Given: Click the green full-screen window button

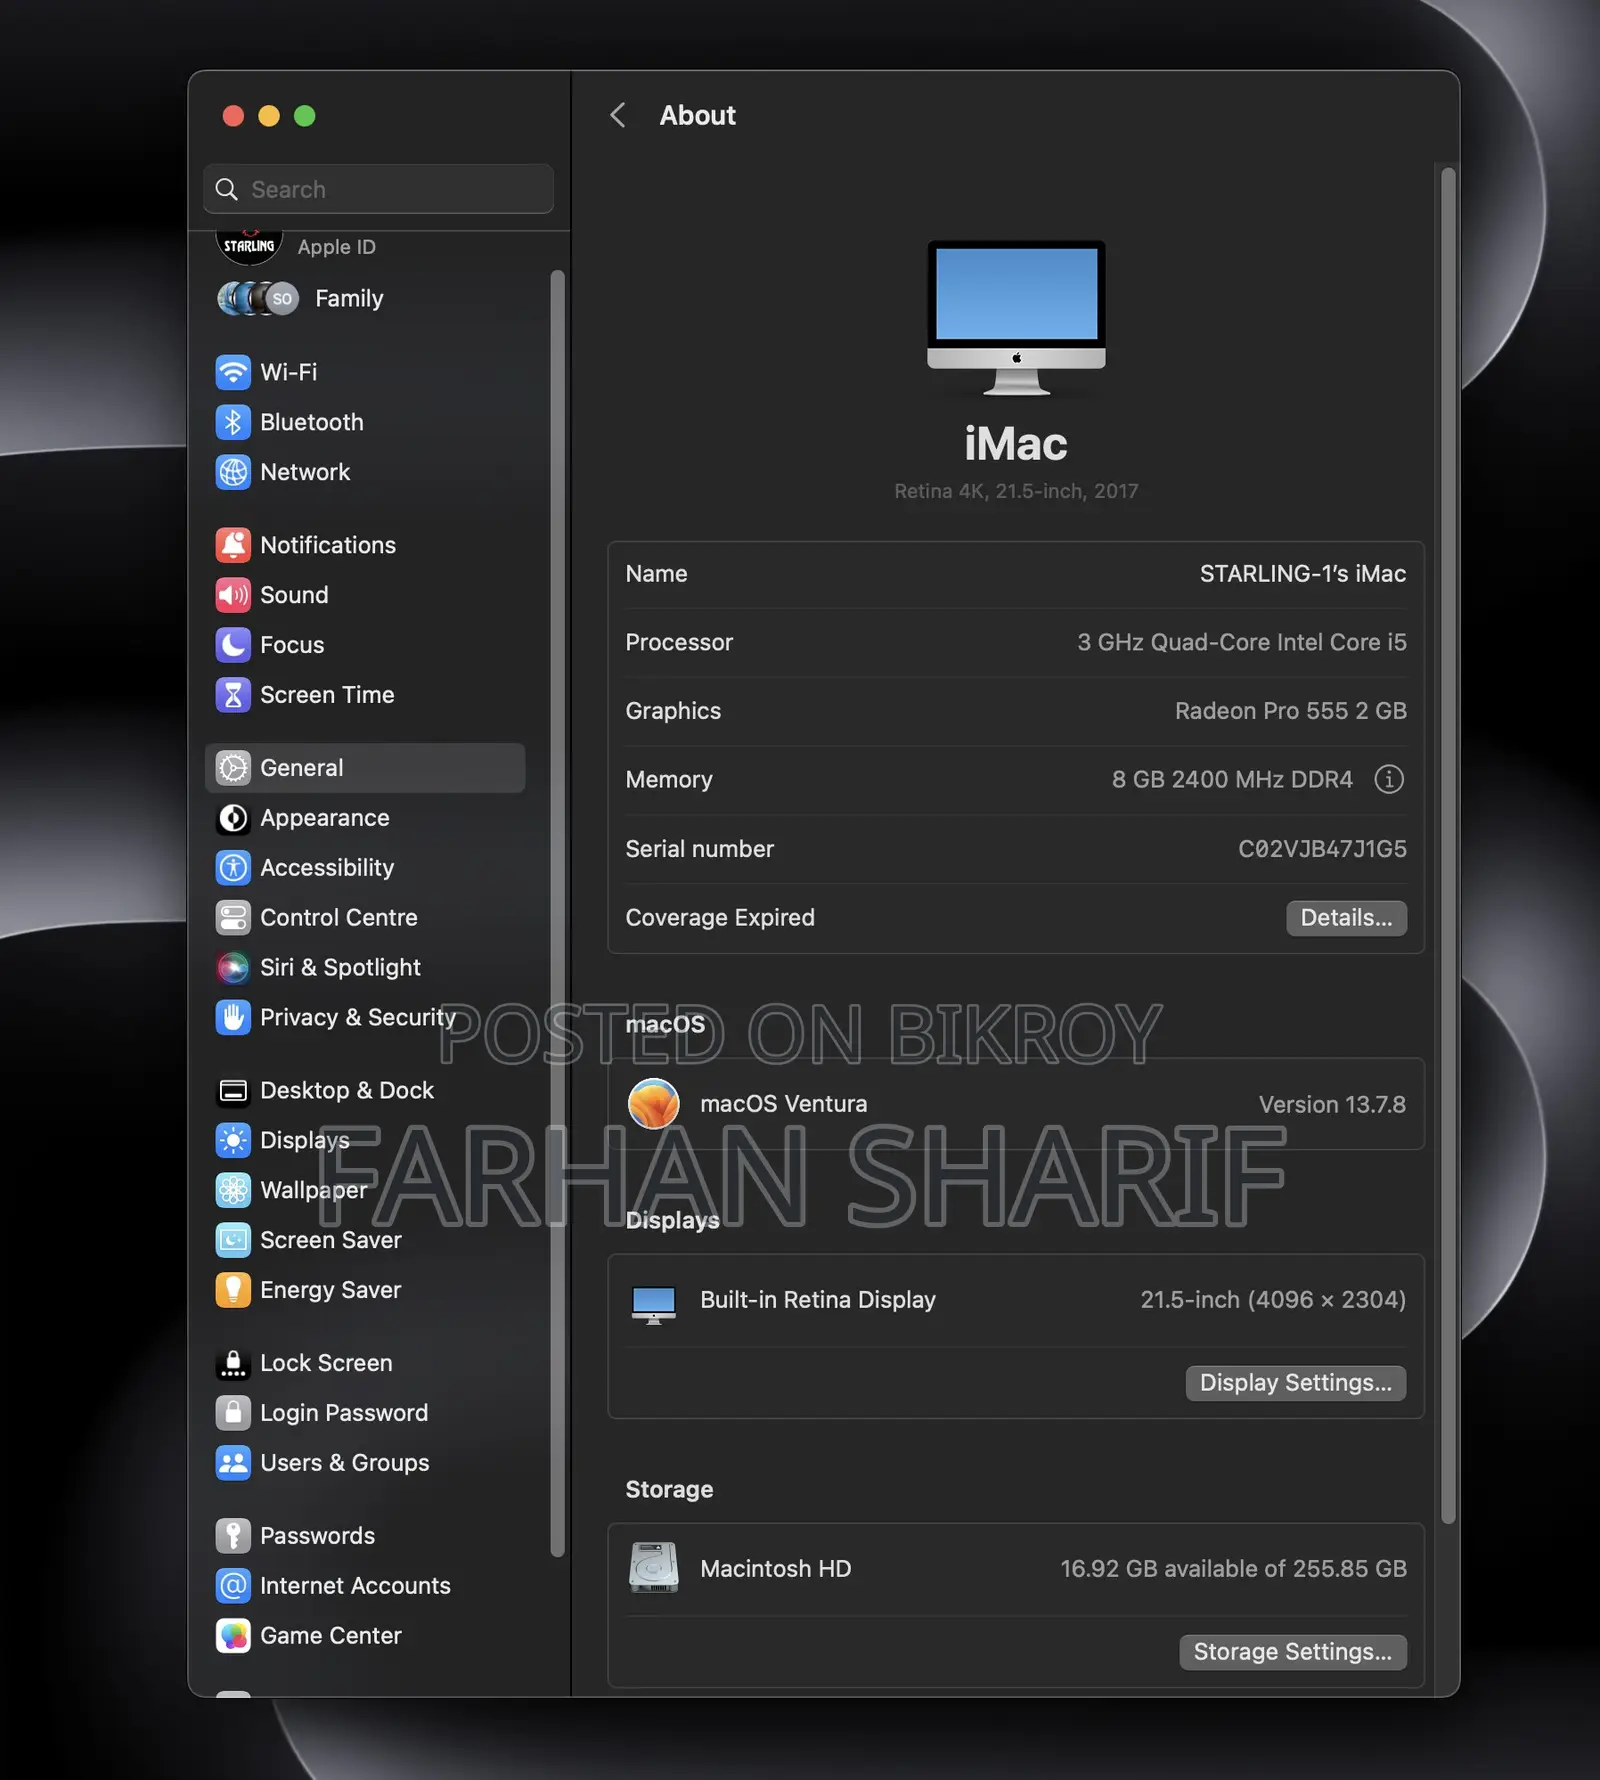Looking at the screenshot, I should tap(305, 116).
